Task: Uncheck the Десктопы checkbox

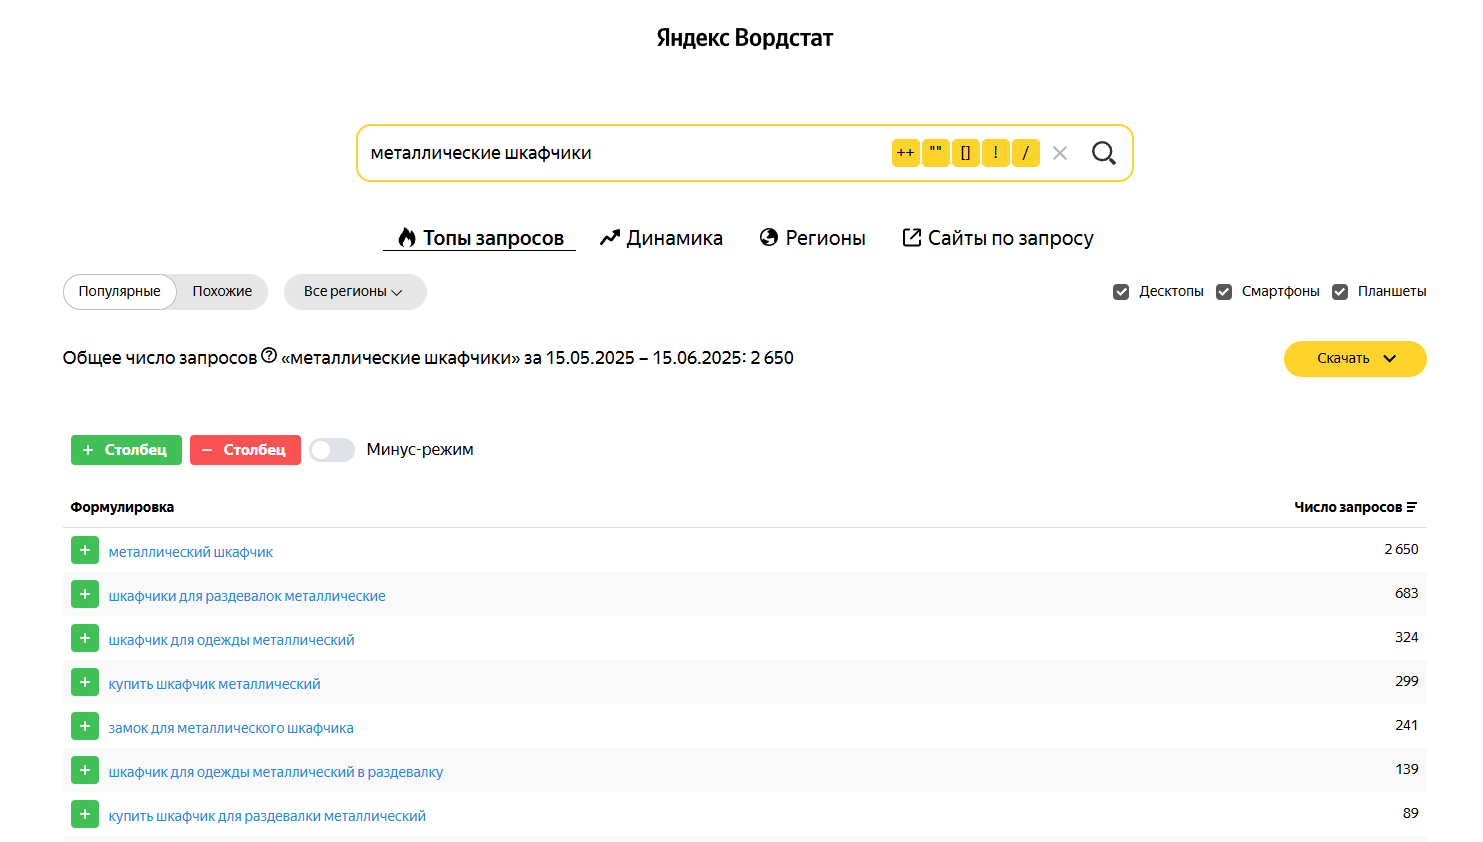Action: [x=1121, y=292]
